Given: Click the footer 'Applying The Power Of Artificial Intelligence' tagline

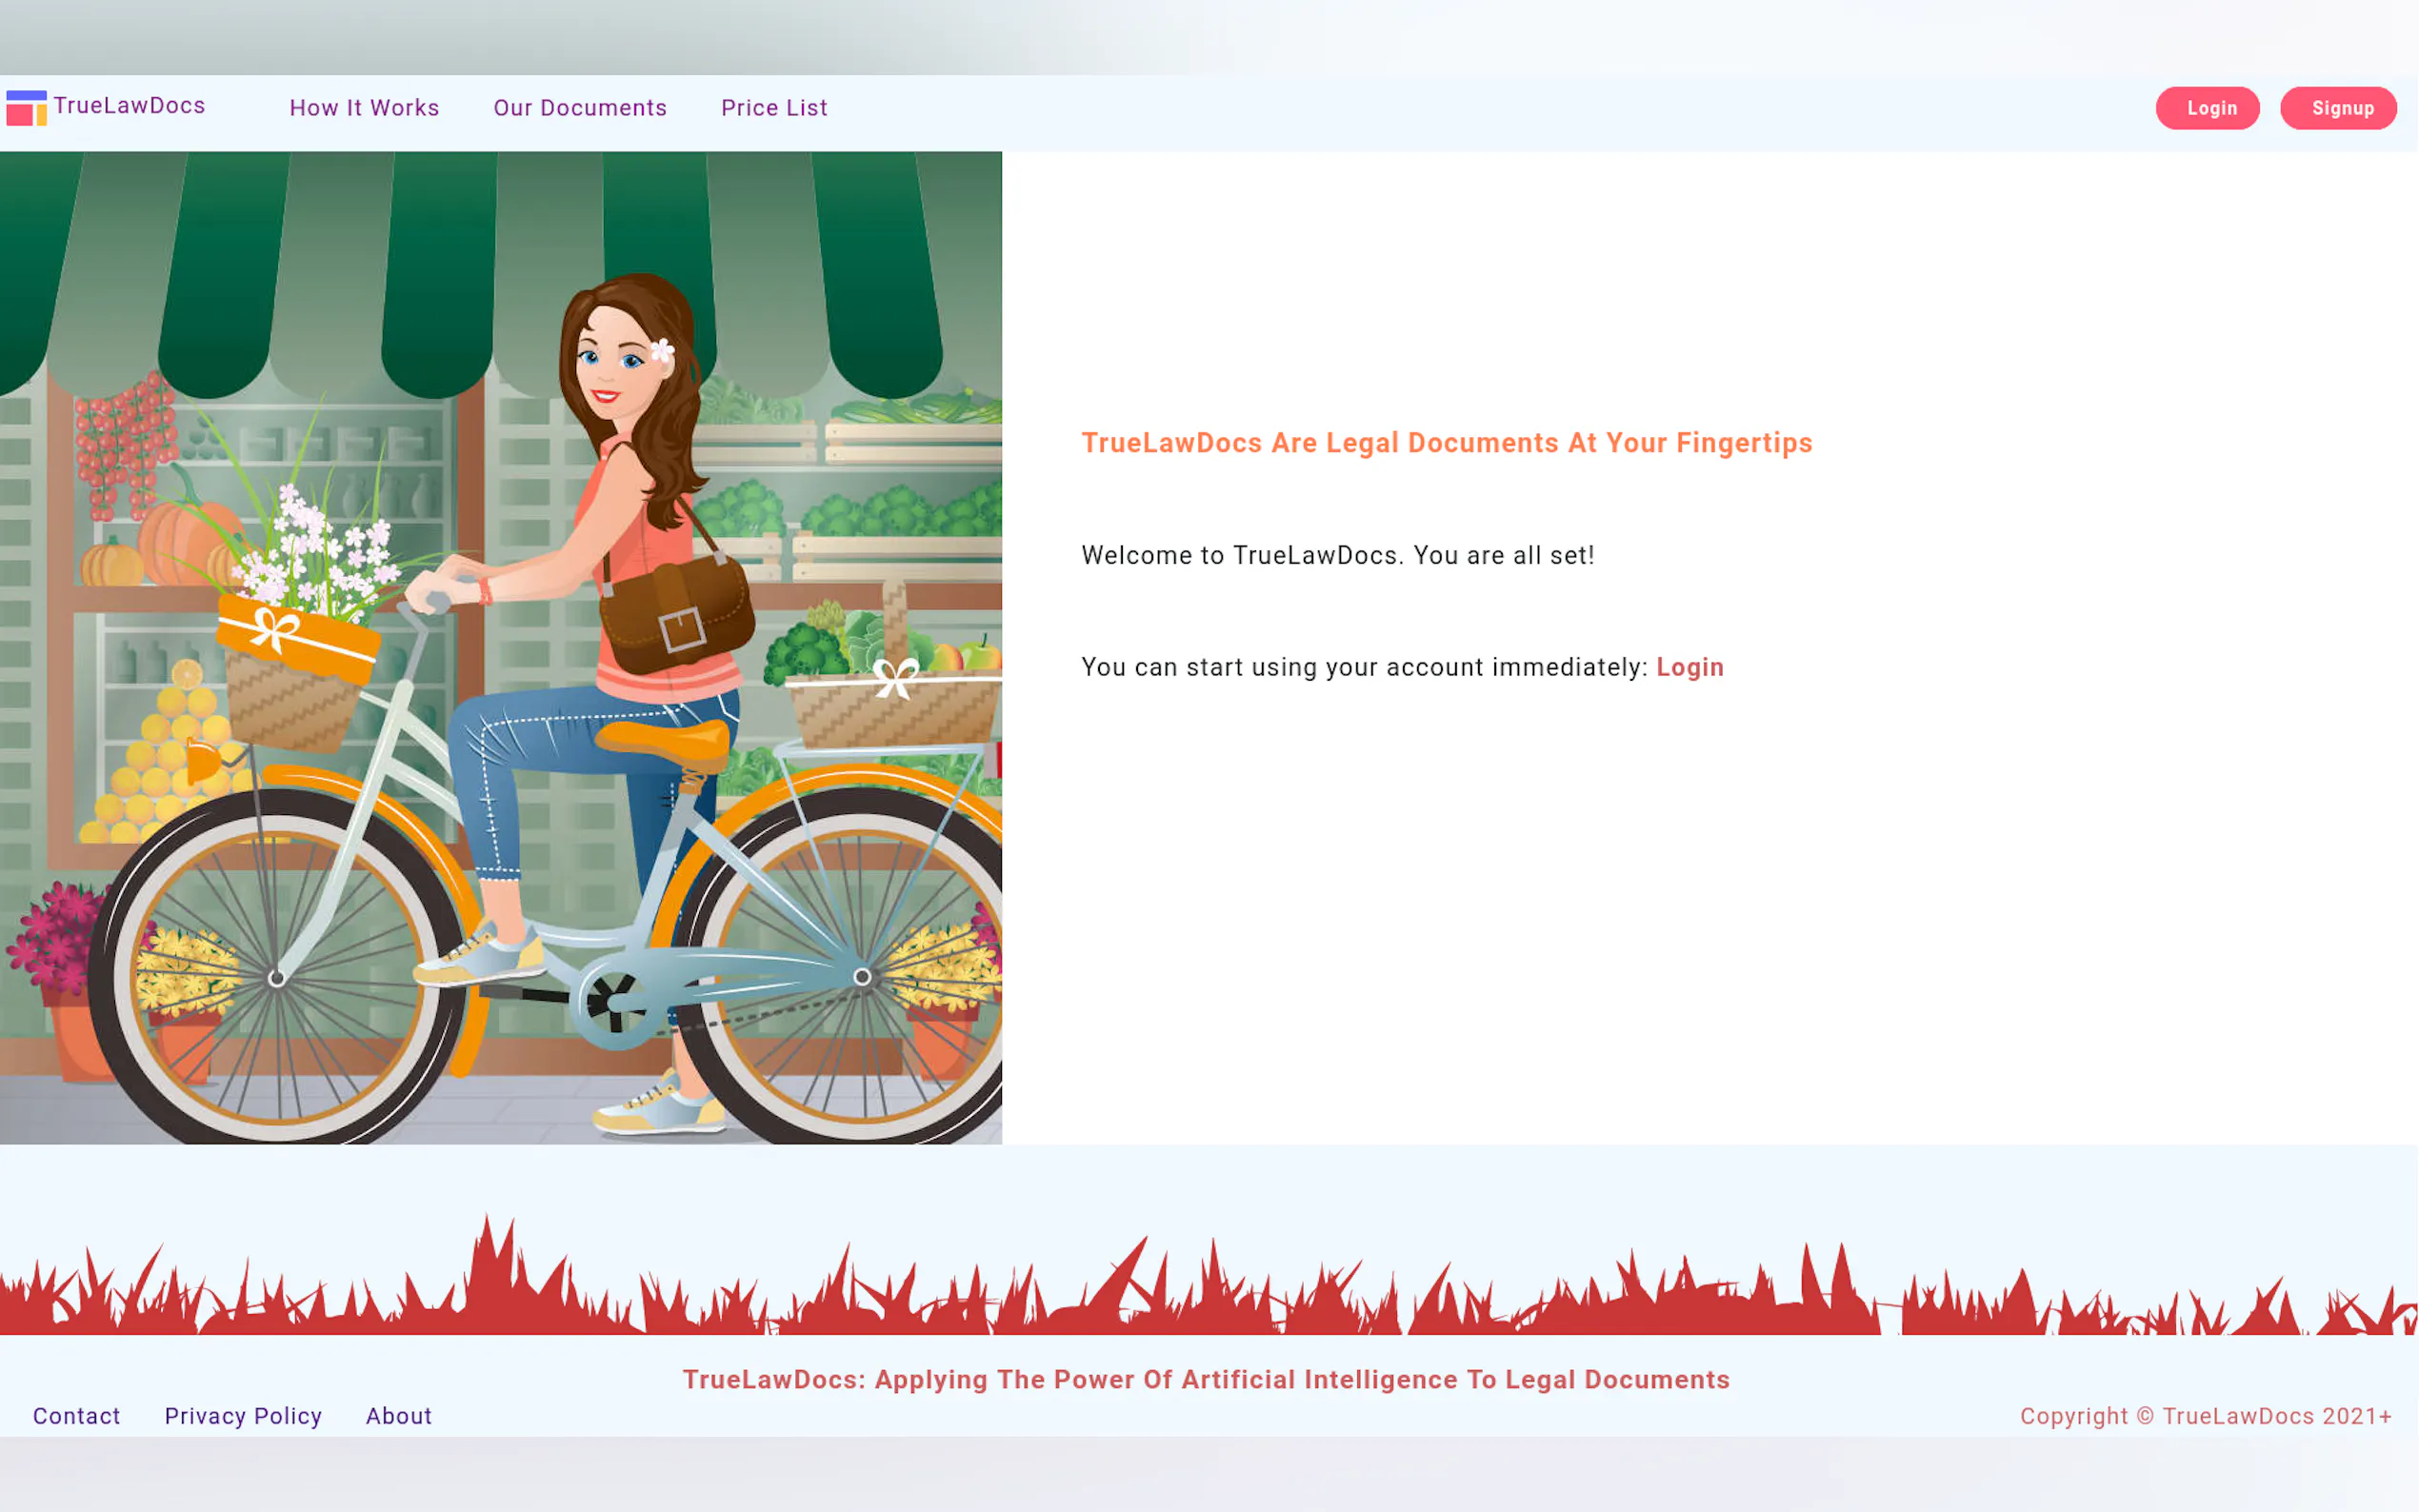Looking at the screenshot, I should point(1205,1379).
